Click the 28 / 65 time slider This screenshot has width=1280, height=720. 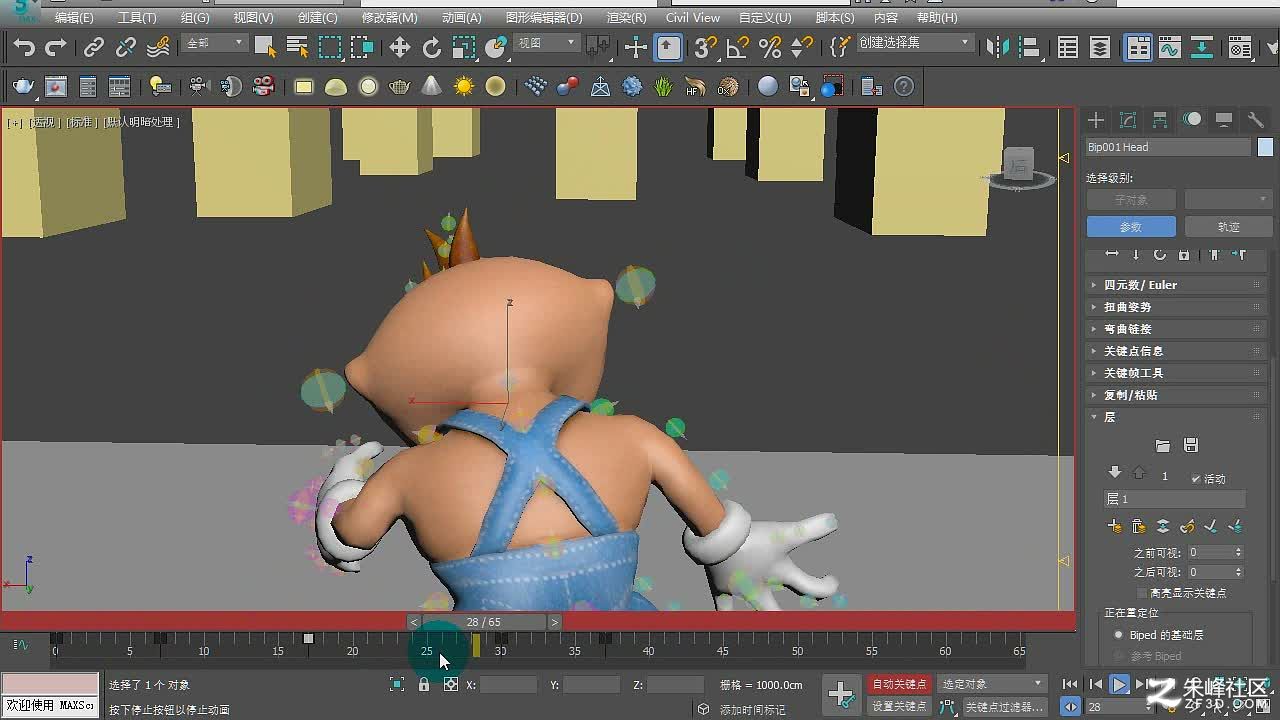[x=484, y=622]
